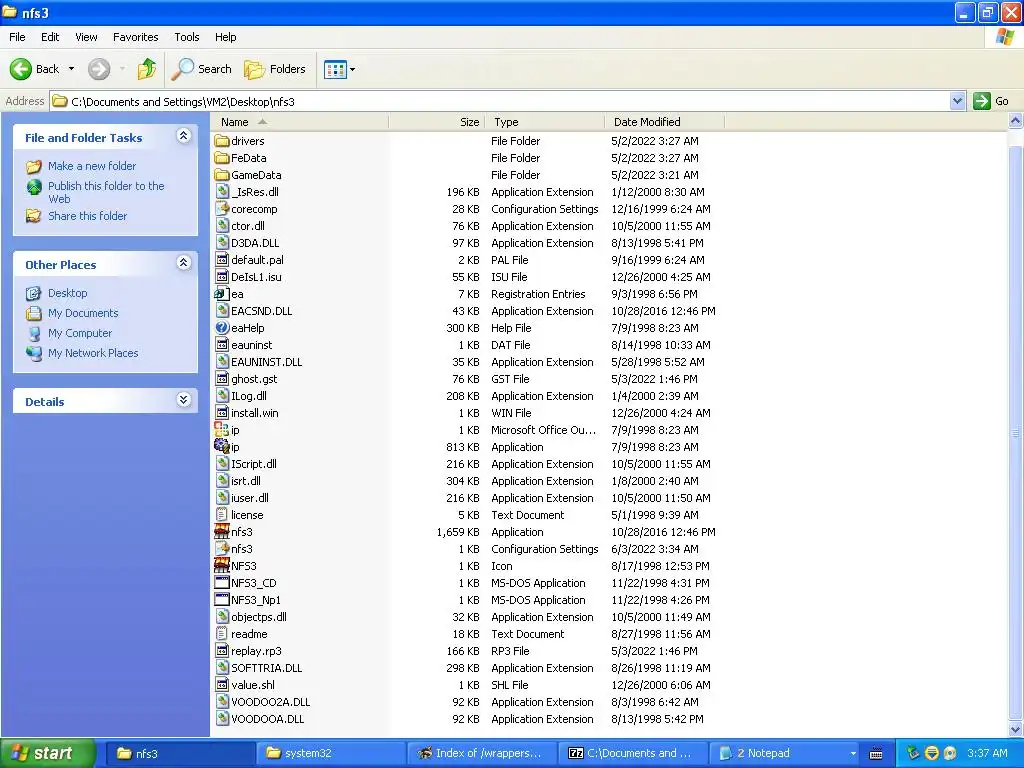Switch to system32 taskbar window
The image size is (1024, 768).
(329, 753)
